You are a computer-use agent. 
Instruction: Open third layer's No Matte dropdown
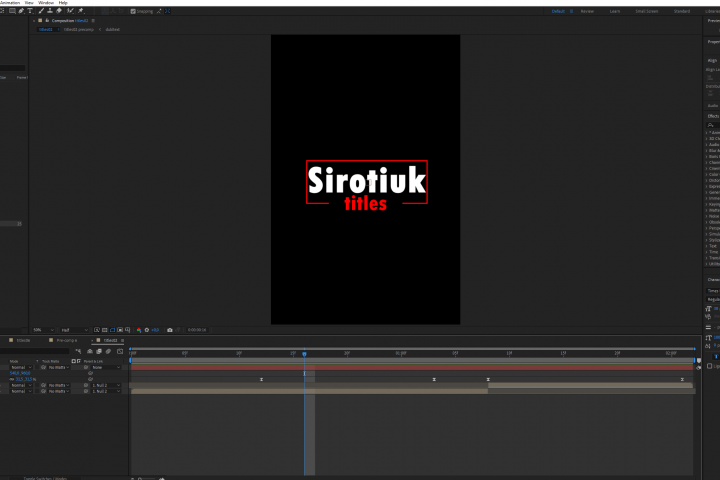point(58,391)
